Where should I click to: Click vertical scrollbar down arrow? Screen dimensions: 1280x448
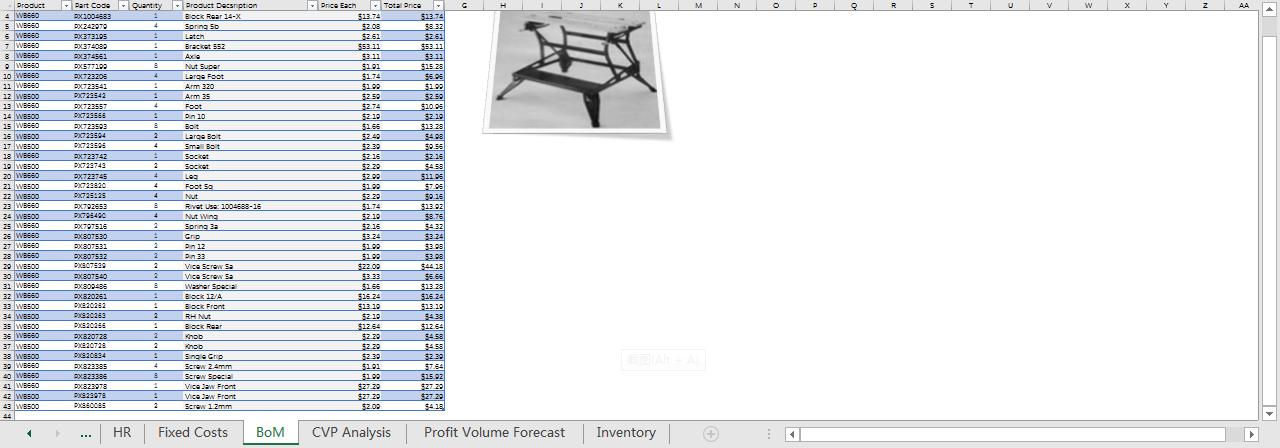tap(1270, 413)
